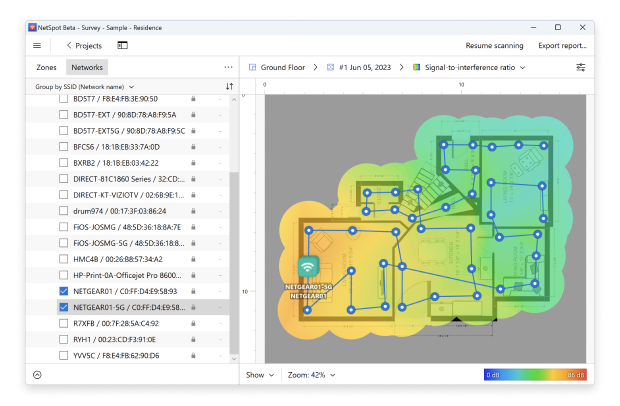Viewport: 620px width, 406px height.
Task: Click lock icon on HMC4B row
Action: coord(193,259)
